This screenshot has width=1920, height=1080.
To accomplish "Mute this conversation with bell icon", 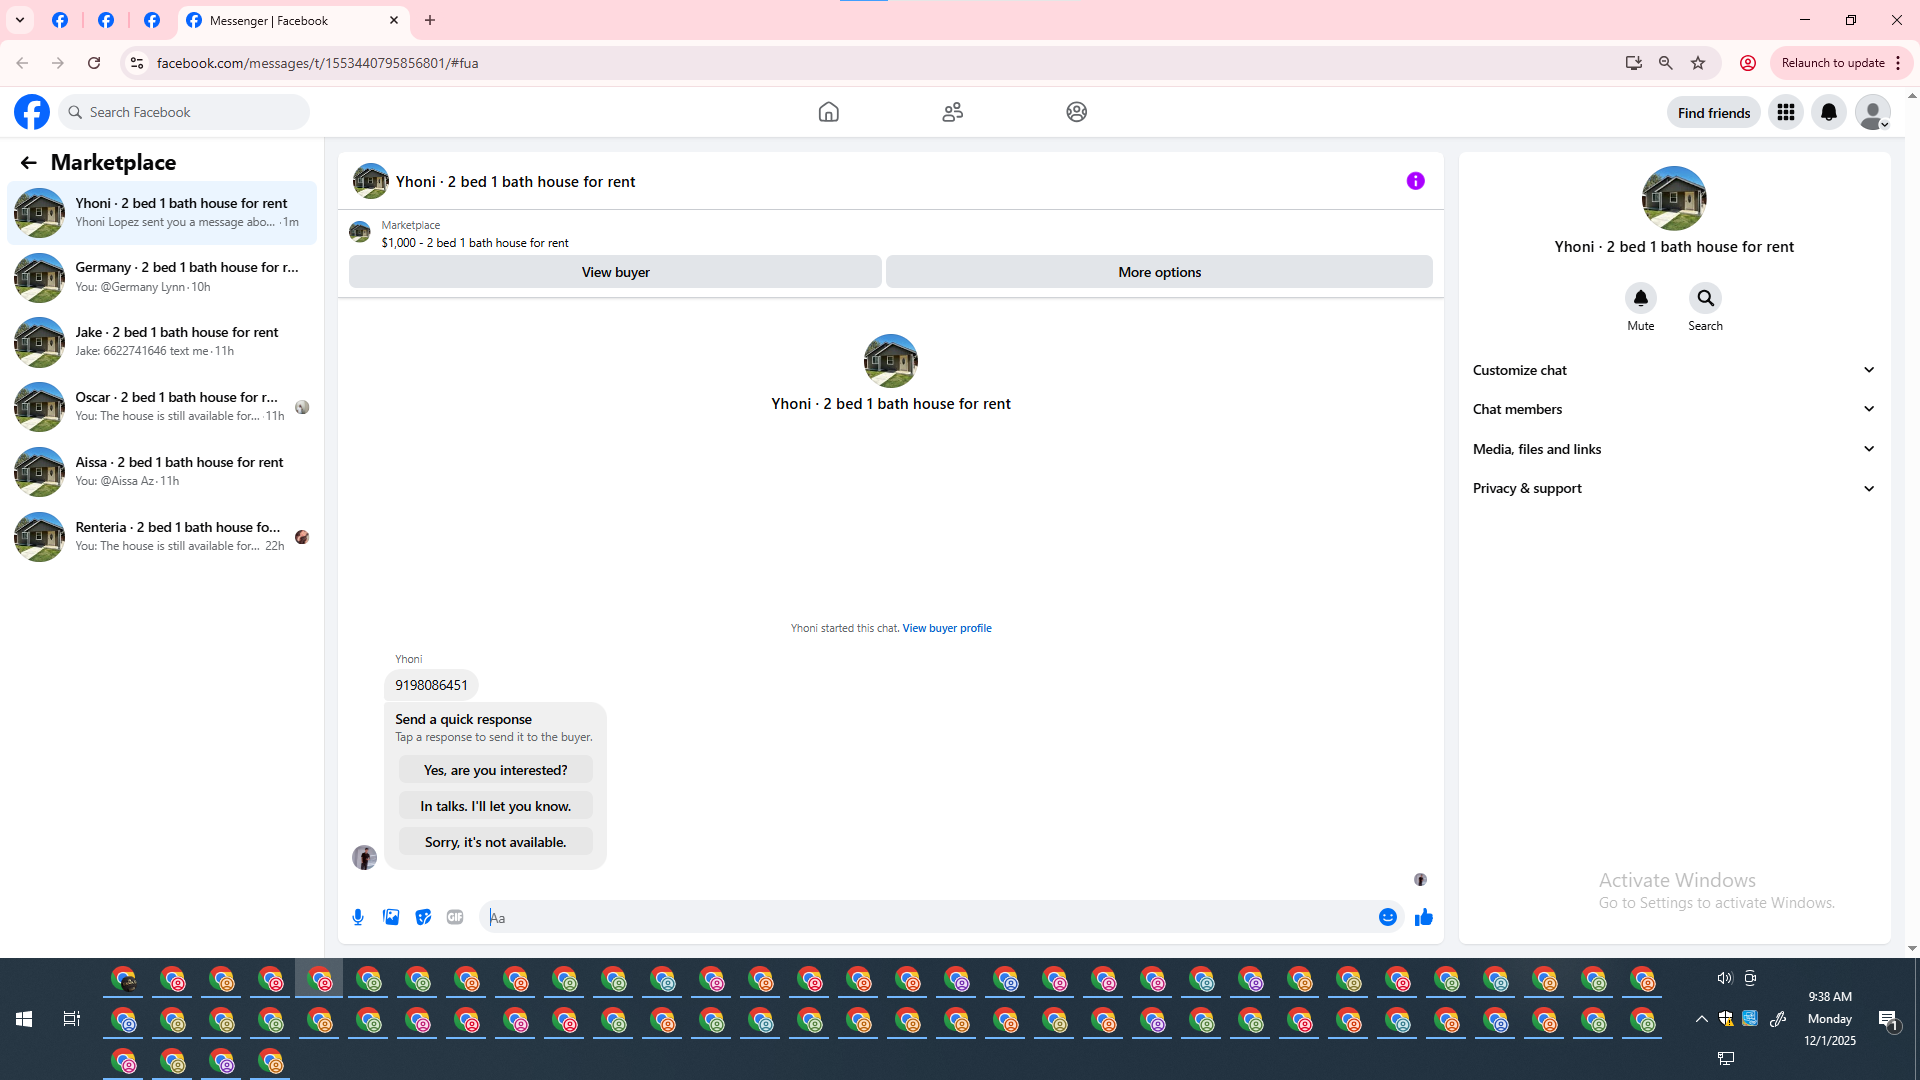I will coord(1640,298).
